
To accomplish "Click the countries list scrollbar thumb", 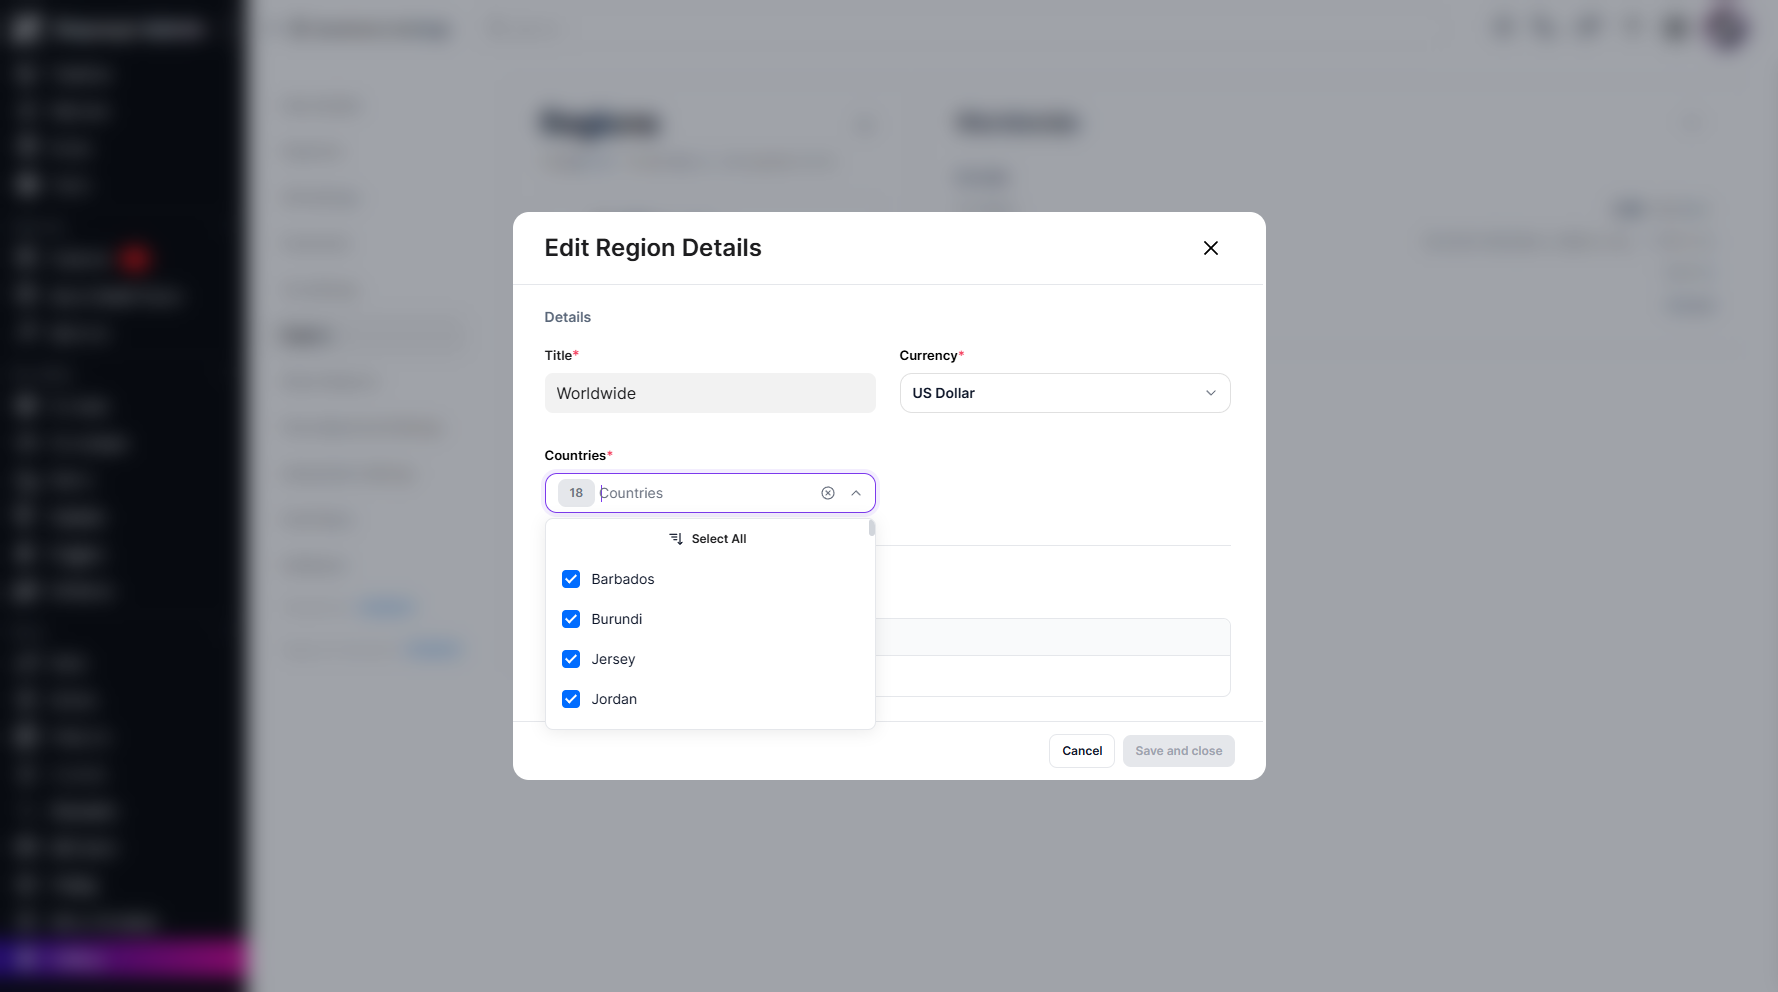I will pyautogui.click(x=872, y=528).
